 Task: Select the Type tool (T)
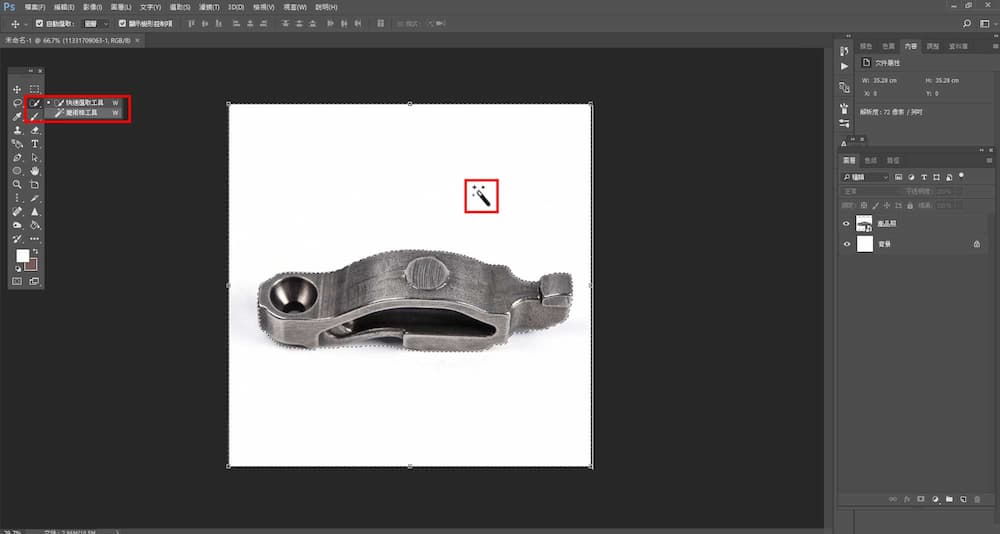[34, 144]
